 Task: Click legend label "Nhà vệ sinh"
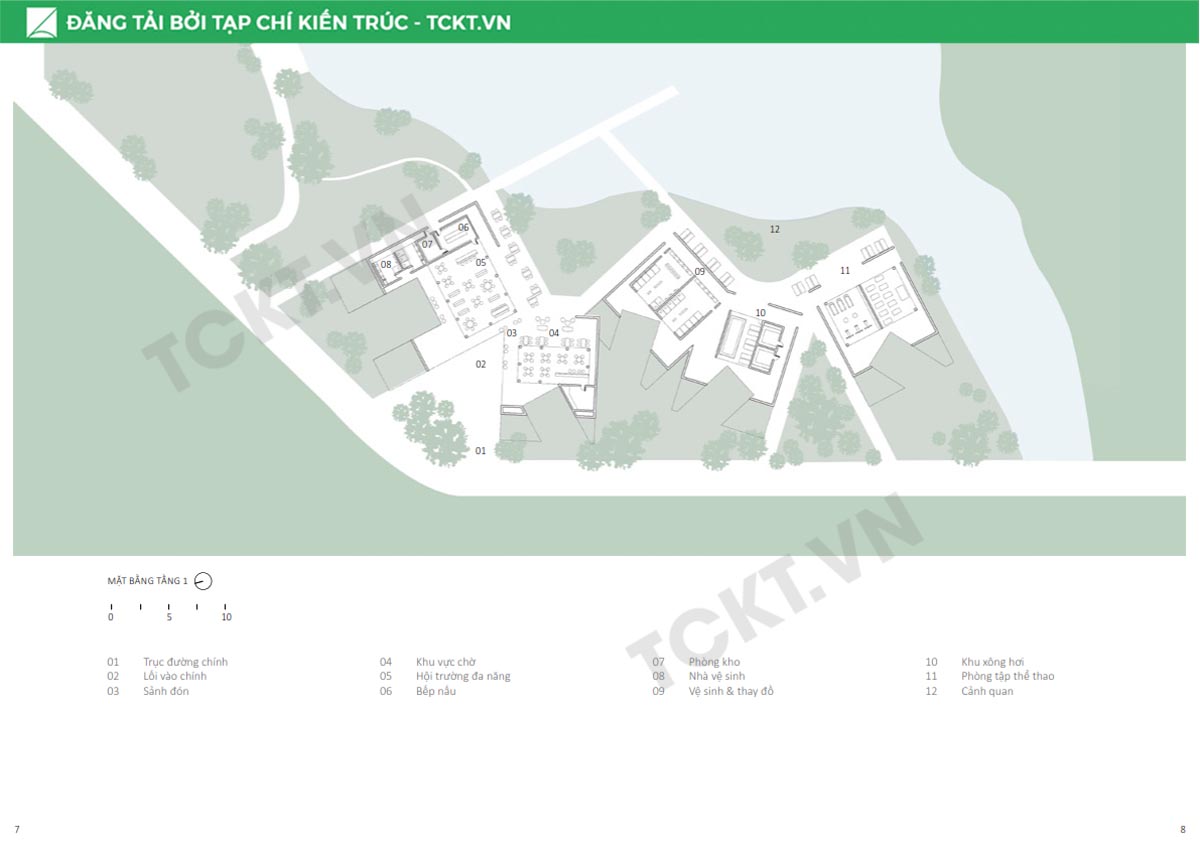tap(717, 676)
